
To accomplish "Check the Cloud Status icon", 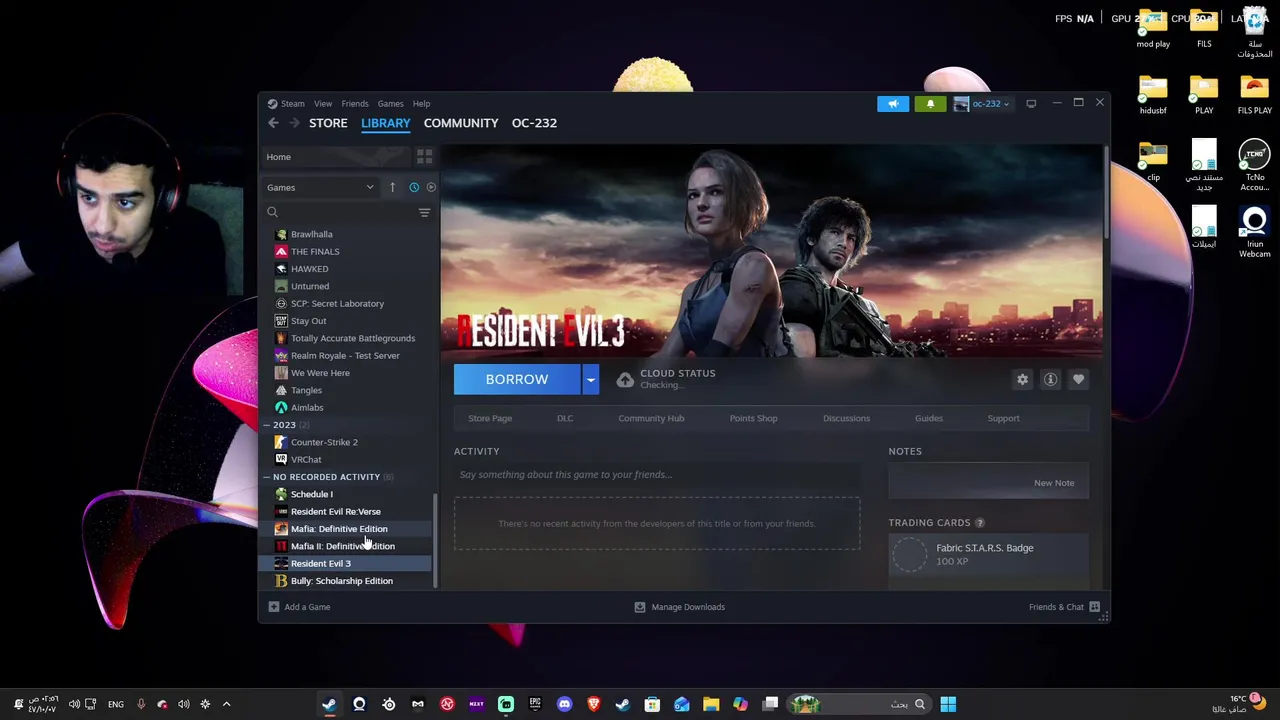I will coord(625,379).
